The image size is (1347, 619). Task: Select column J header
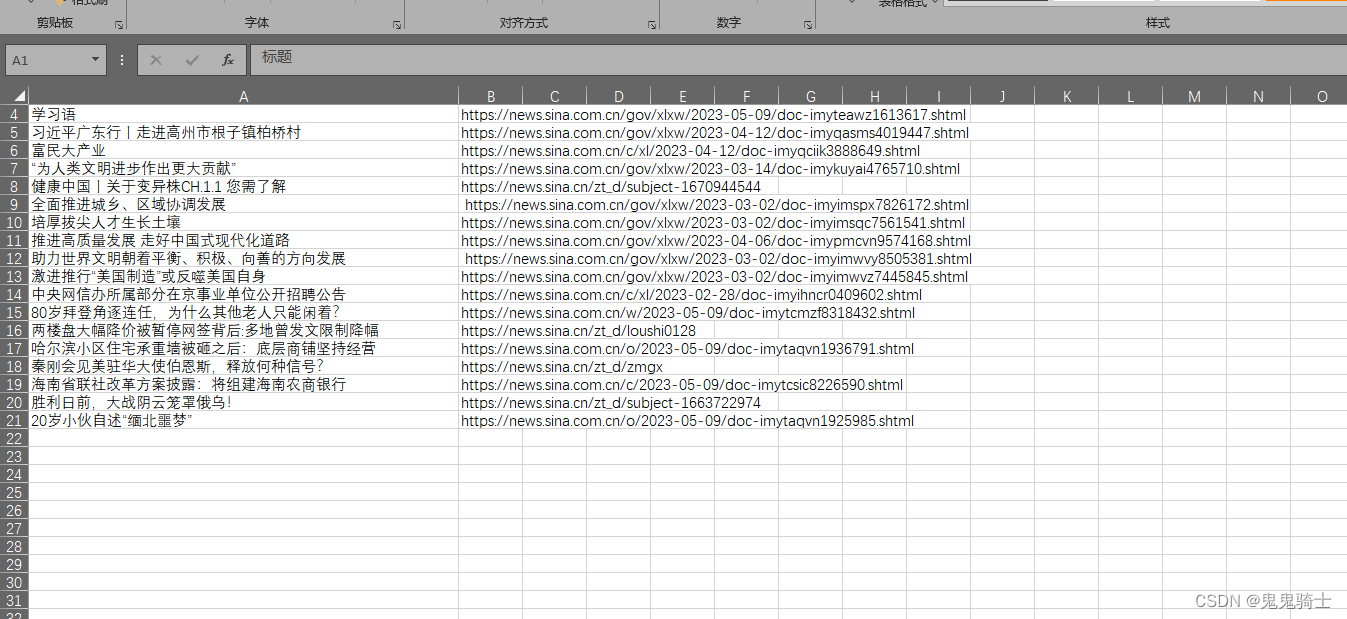1003,96
